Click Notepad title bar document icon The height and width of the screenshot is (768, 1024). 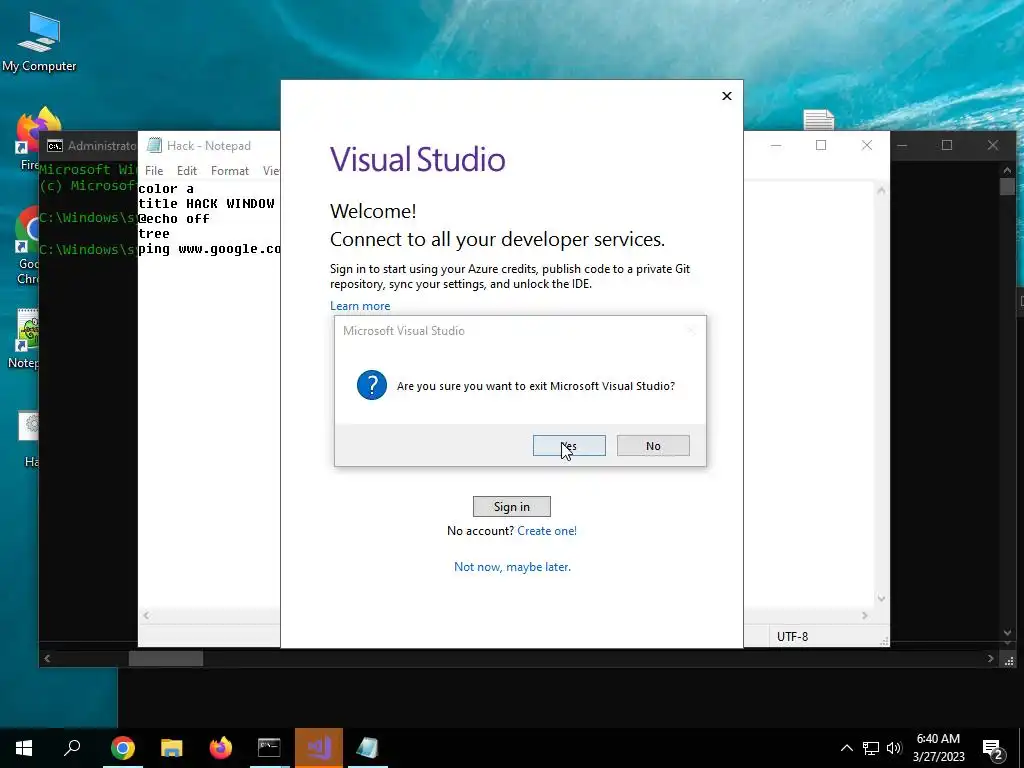(x=154, y=145)
